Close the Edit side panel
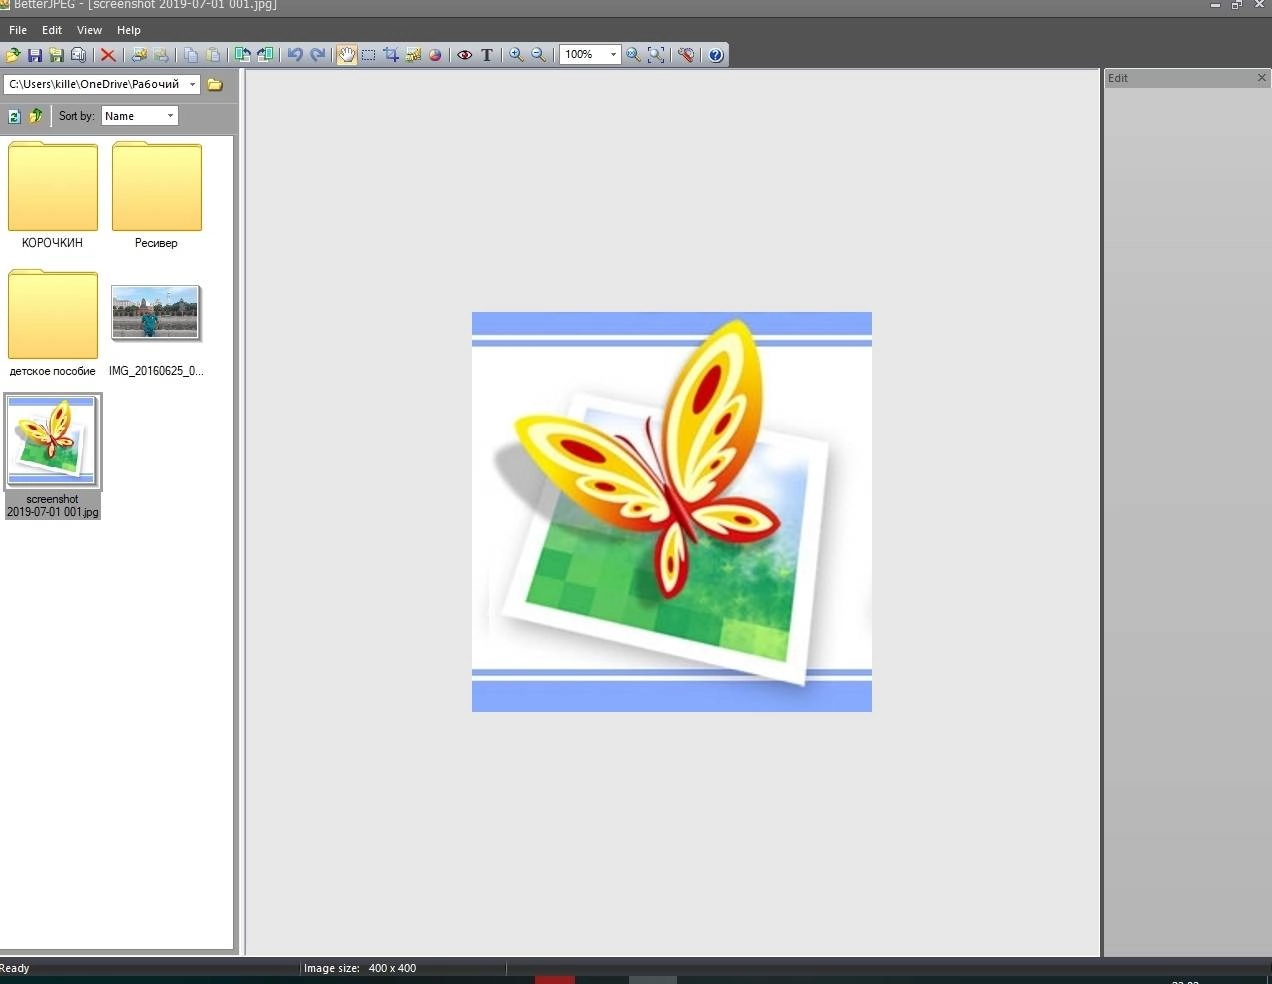 tap(1261, 78)
